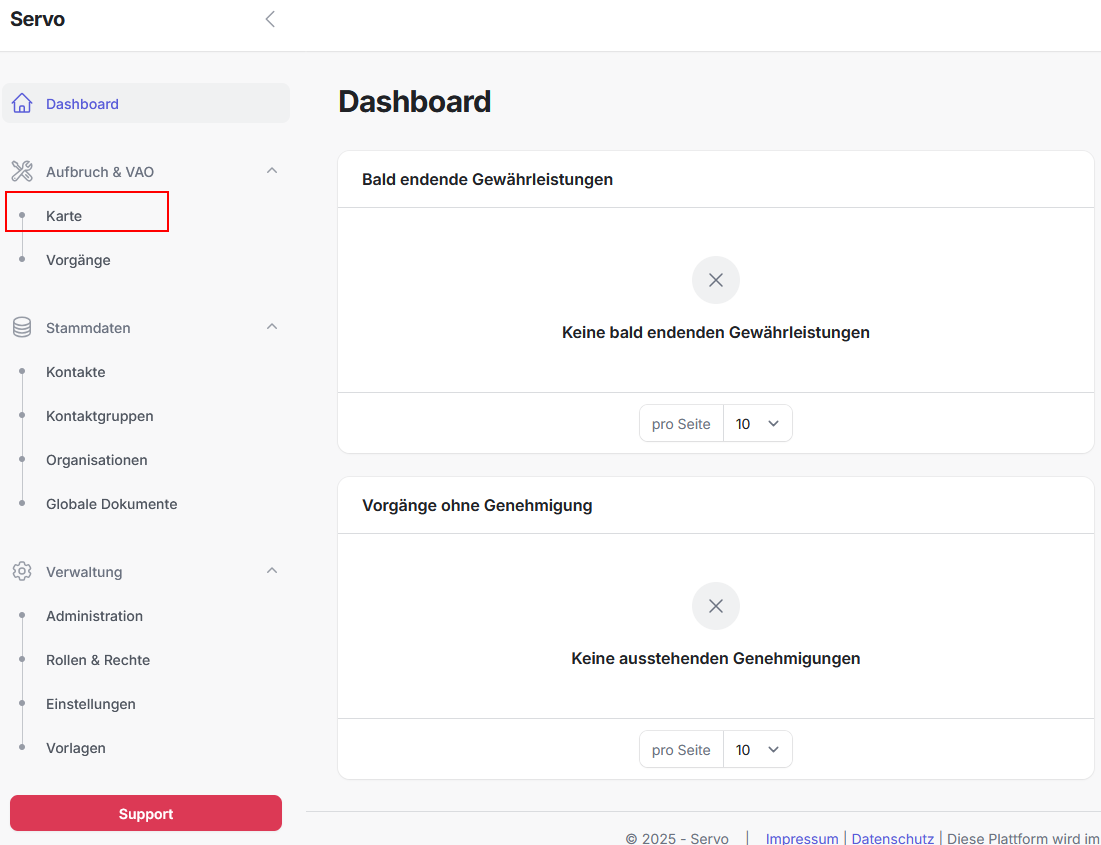Click the home icon beside Dashboard
Screen dimensions: 1101x845
click(21, 102)
